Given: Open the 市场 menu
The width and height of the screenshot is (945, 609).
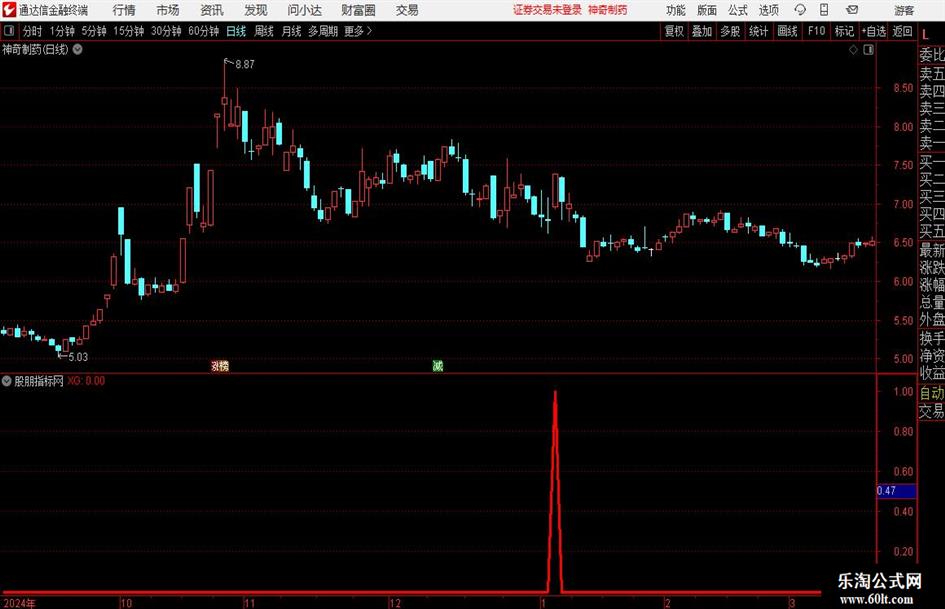Looking at the screenshot, I should point(168,10).
